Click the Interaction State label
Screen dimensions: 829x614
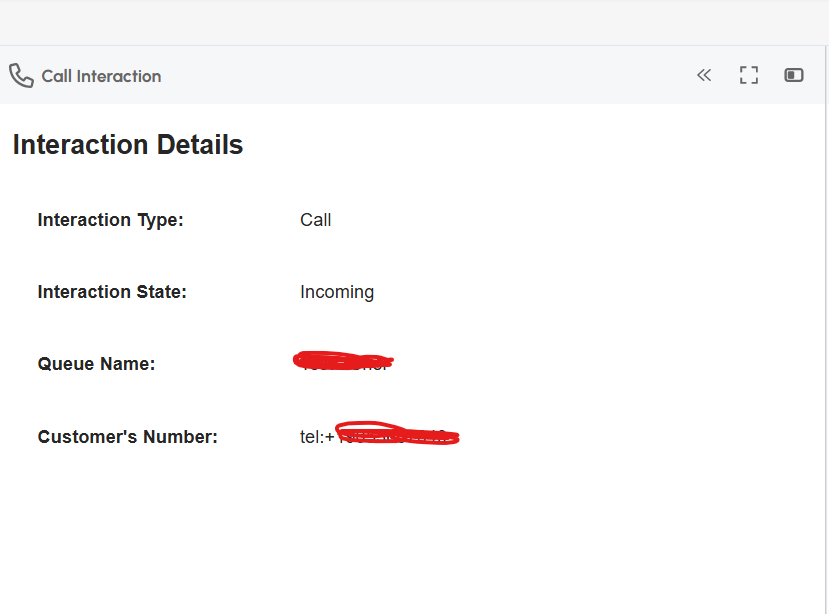[112, 292]
